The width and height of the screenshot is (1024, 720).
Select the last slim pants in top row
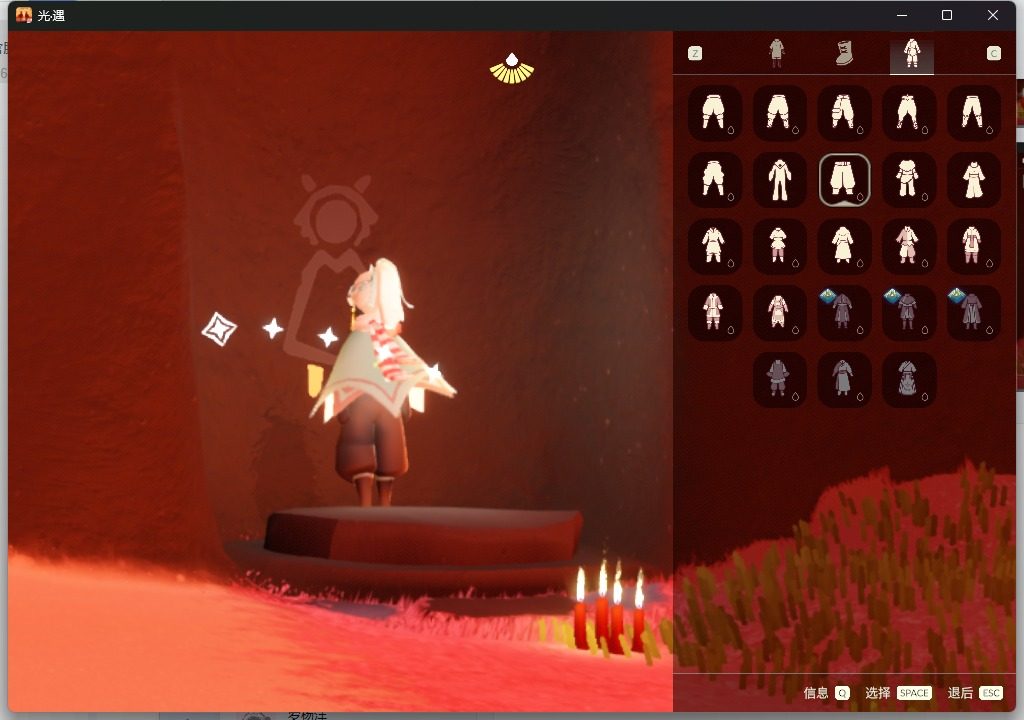click(973, 112)
